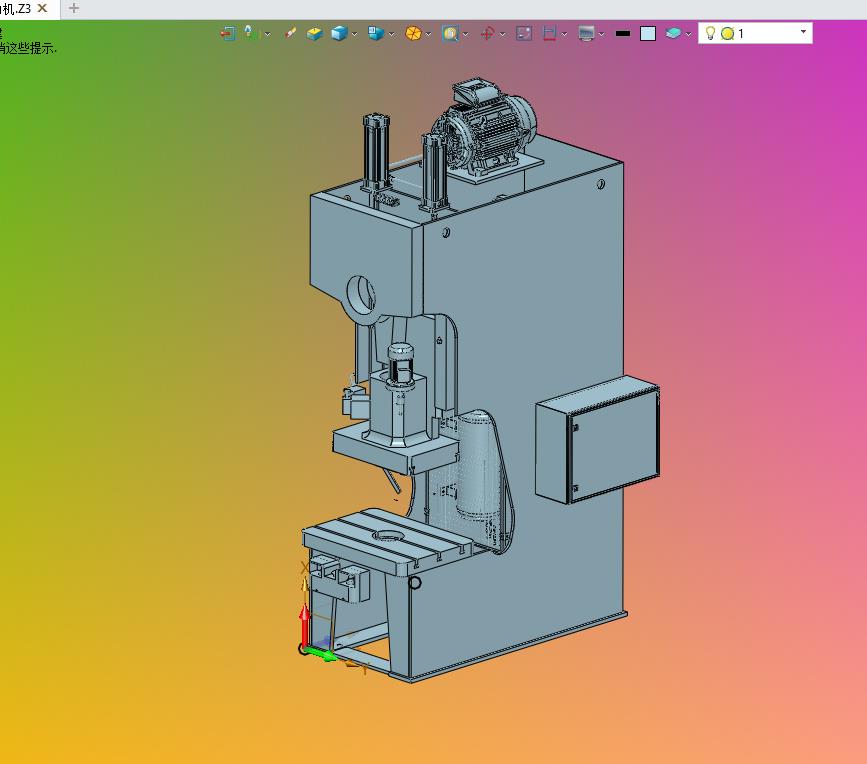Click the red vertical axis arrow of triad
867x764 pixels.
[x=304, y=625]
